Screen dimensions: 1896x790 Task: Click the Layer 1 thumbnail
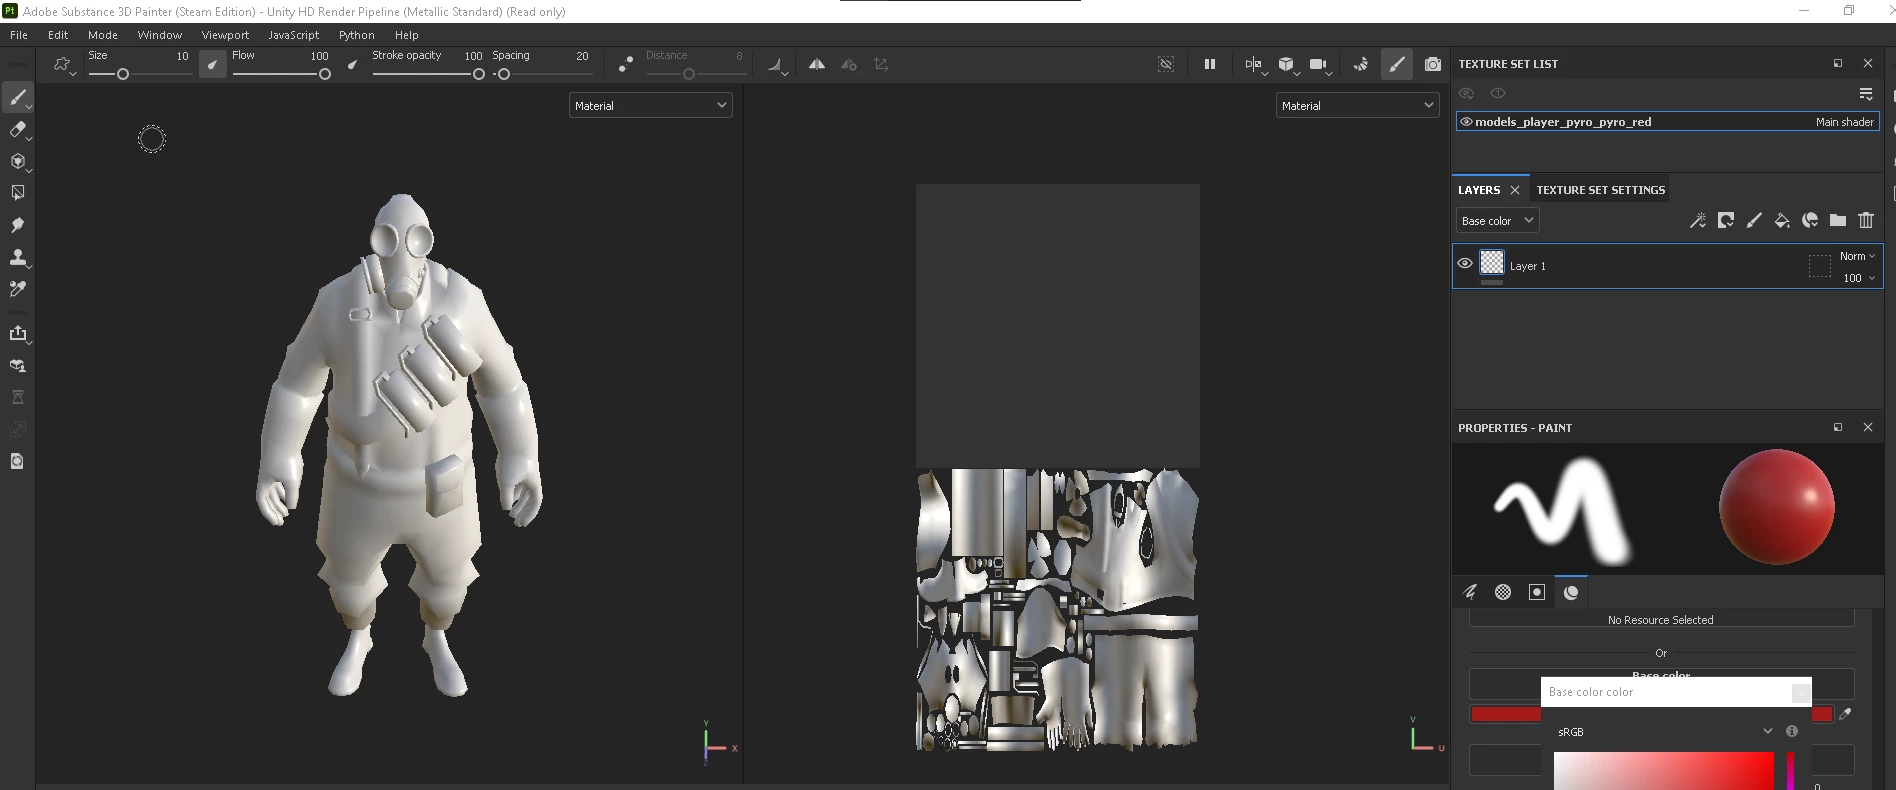click(x=1492, y=262)
